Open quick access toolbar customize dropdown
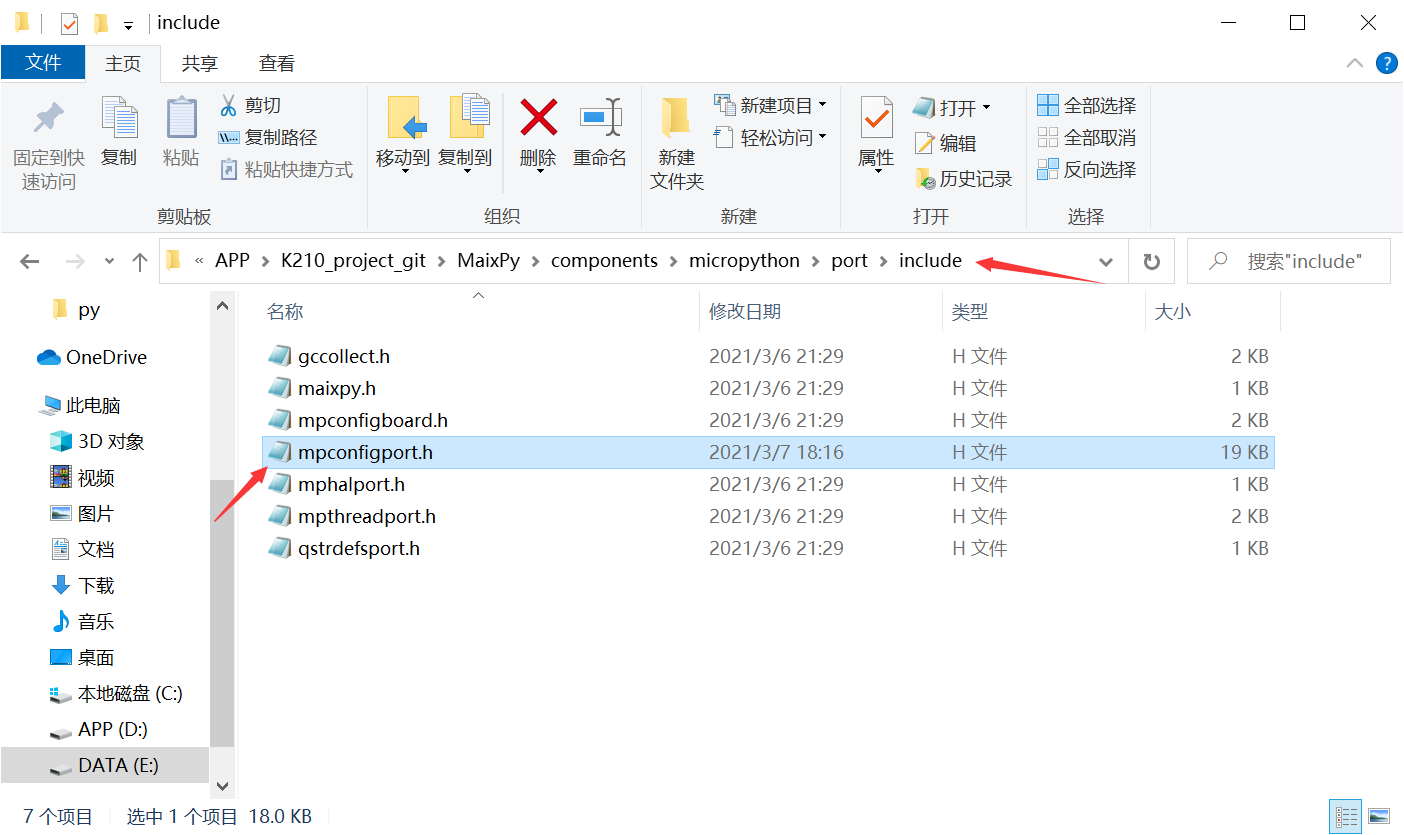This screenshot has height=835, width=1404. [128, 24]
